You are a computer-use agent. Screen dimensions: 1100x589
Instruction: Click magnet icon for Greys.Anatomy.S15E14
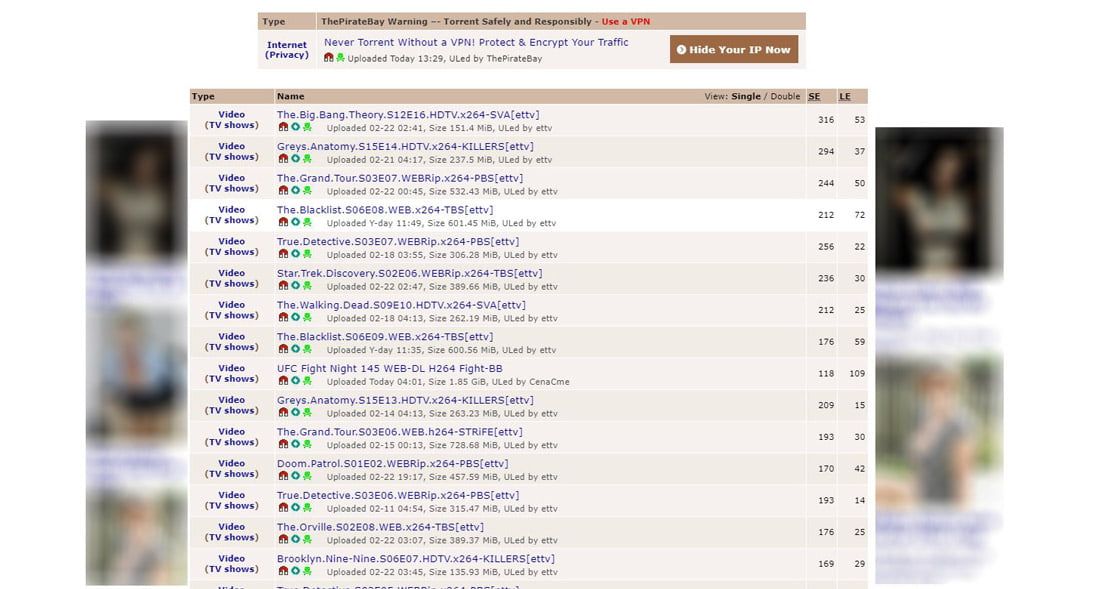click(283, 158)
